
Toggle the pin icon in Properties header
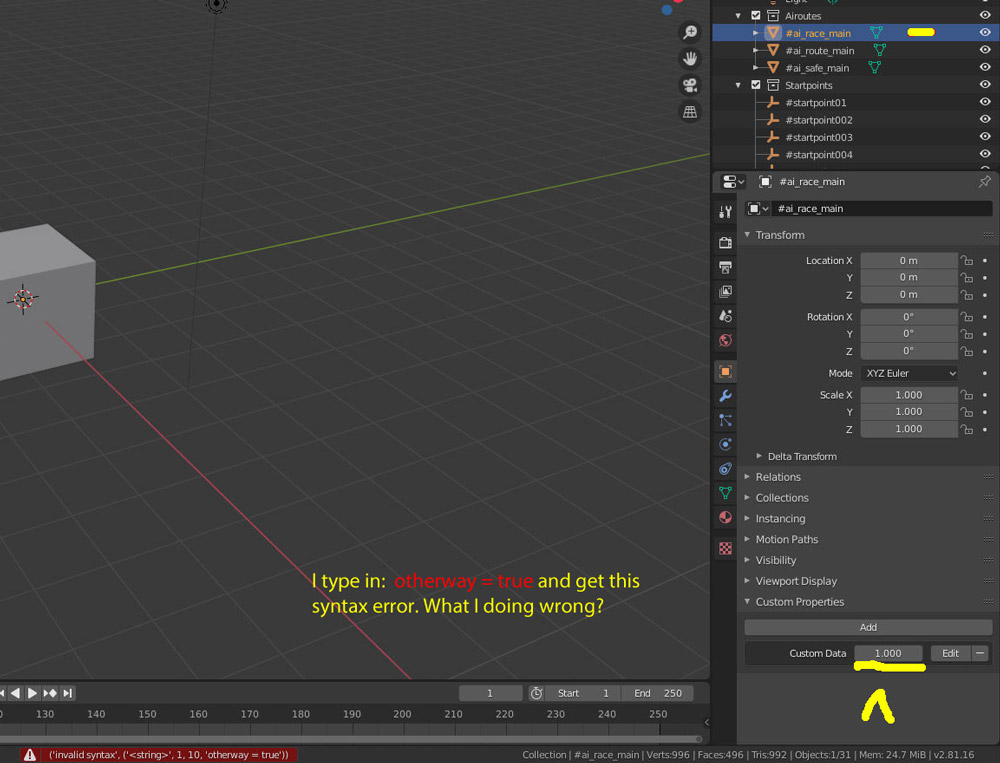pos(984,182)
